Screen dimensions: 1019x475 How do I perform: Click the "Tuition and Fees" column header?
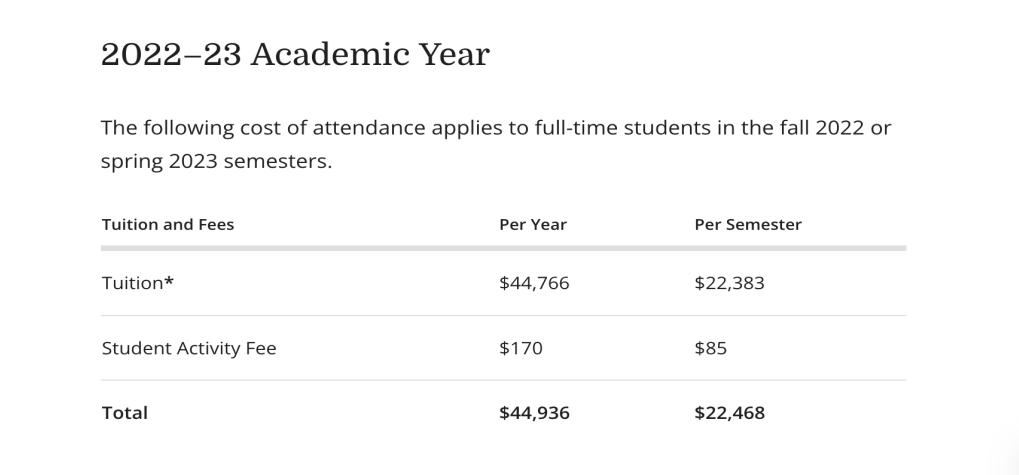pos(168,225)
